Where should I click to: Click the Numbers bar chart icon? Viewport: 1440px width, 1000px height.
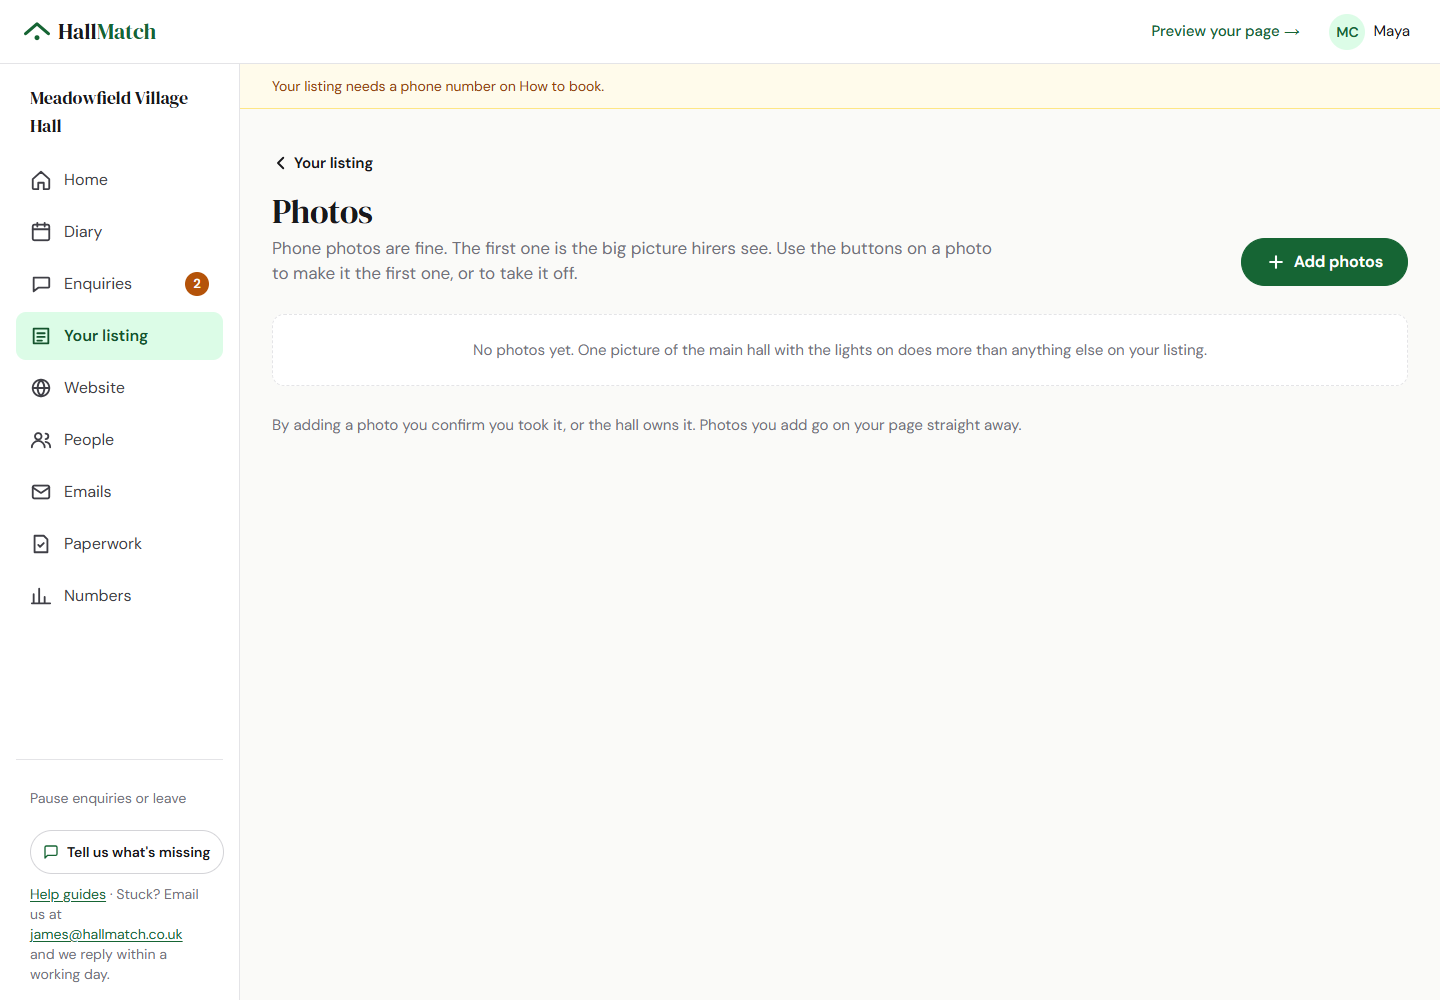pos(41,596)
